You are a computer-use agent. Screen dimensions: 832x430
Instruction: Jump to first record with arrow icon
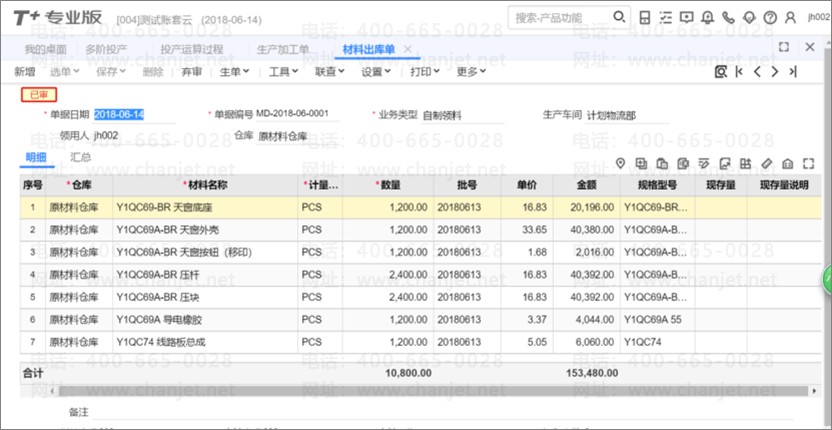pos(739,72)
